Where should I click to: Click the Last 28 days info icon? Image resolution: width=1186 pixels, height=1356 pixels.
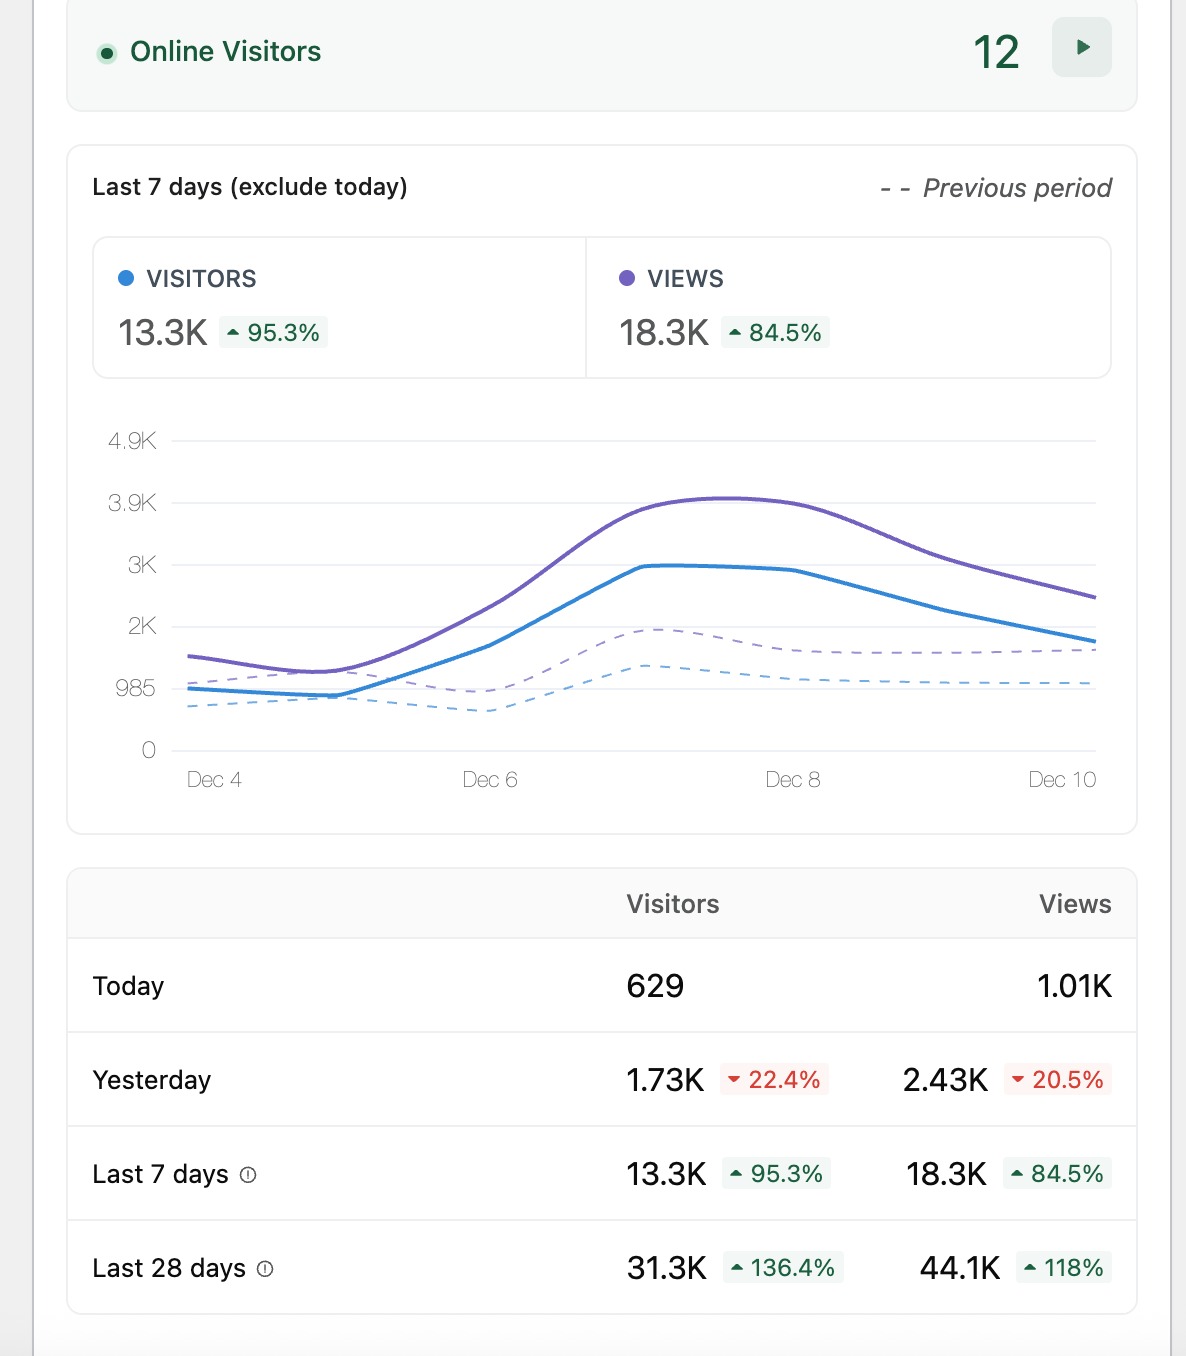[265, 1269]
